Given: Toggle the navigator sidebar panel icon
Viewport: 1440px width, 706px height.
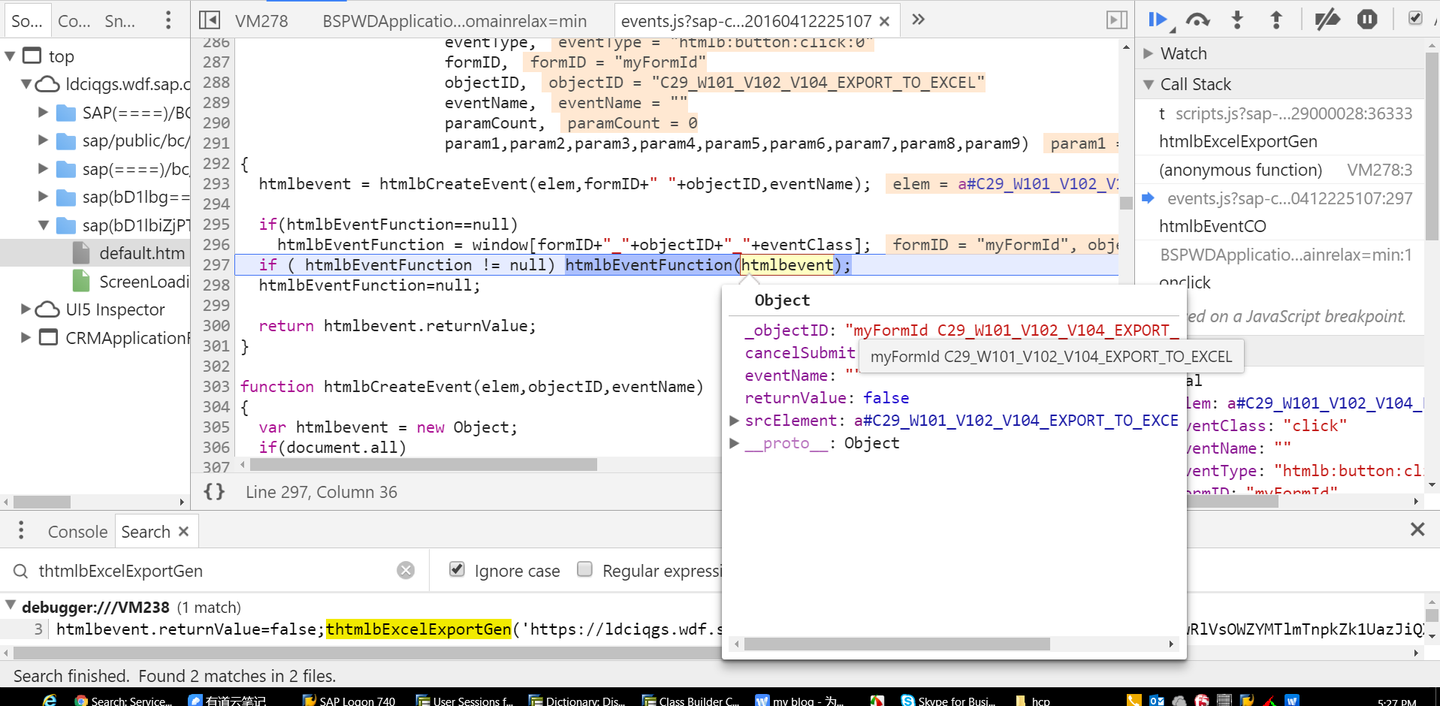Looking at the screenshot, I should (210, 19).
